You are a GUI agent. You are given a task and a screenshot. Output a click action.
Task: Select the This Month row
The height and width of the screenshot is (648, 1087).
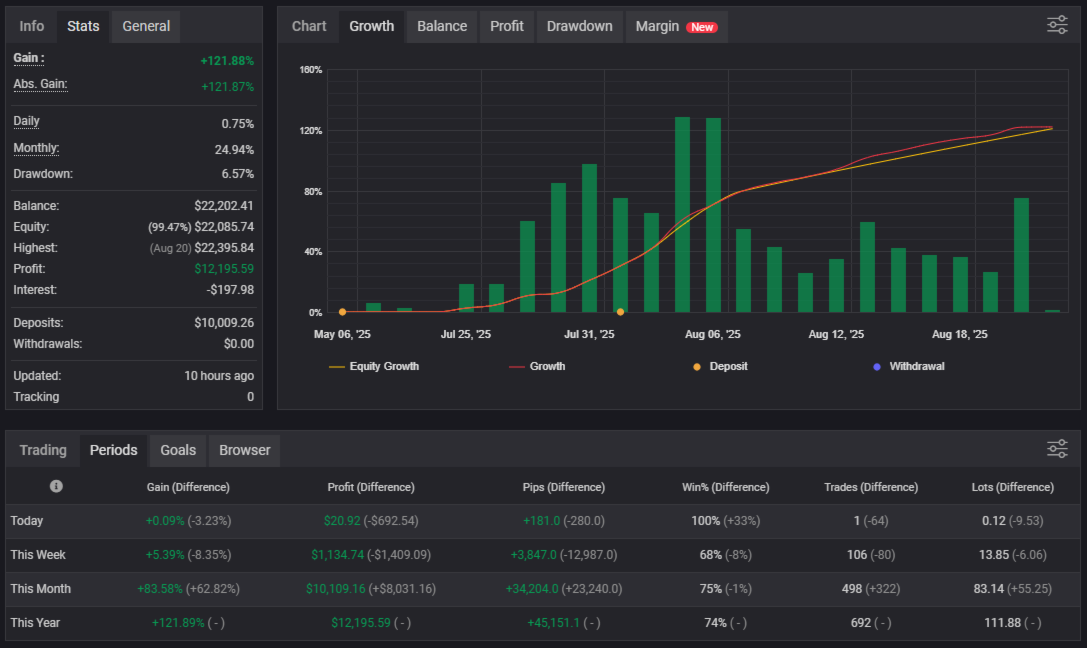(543, 589)
